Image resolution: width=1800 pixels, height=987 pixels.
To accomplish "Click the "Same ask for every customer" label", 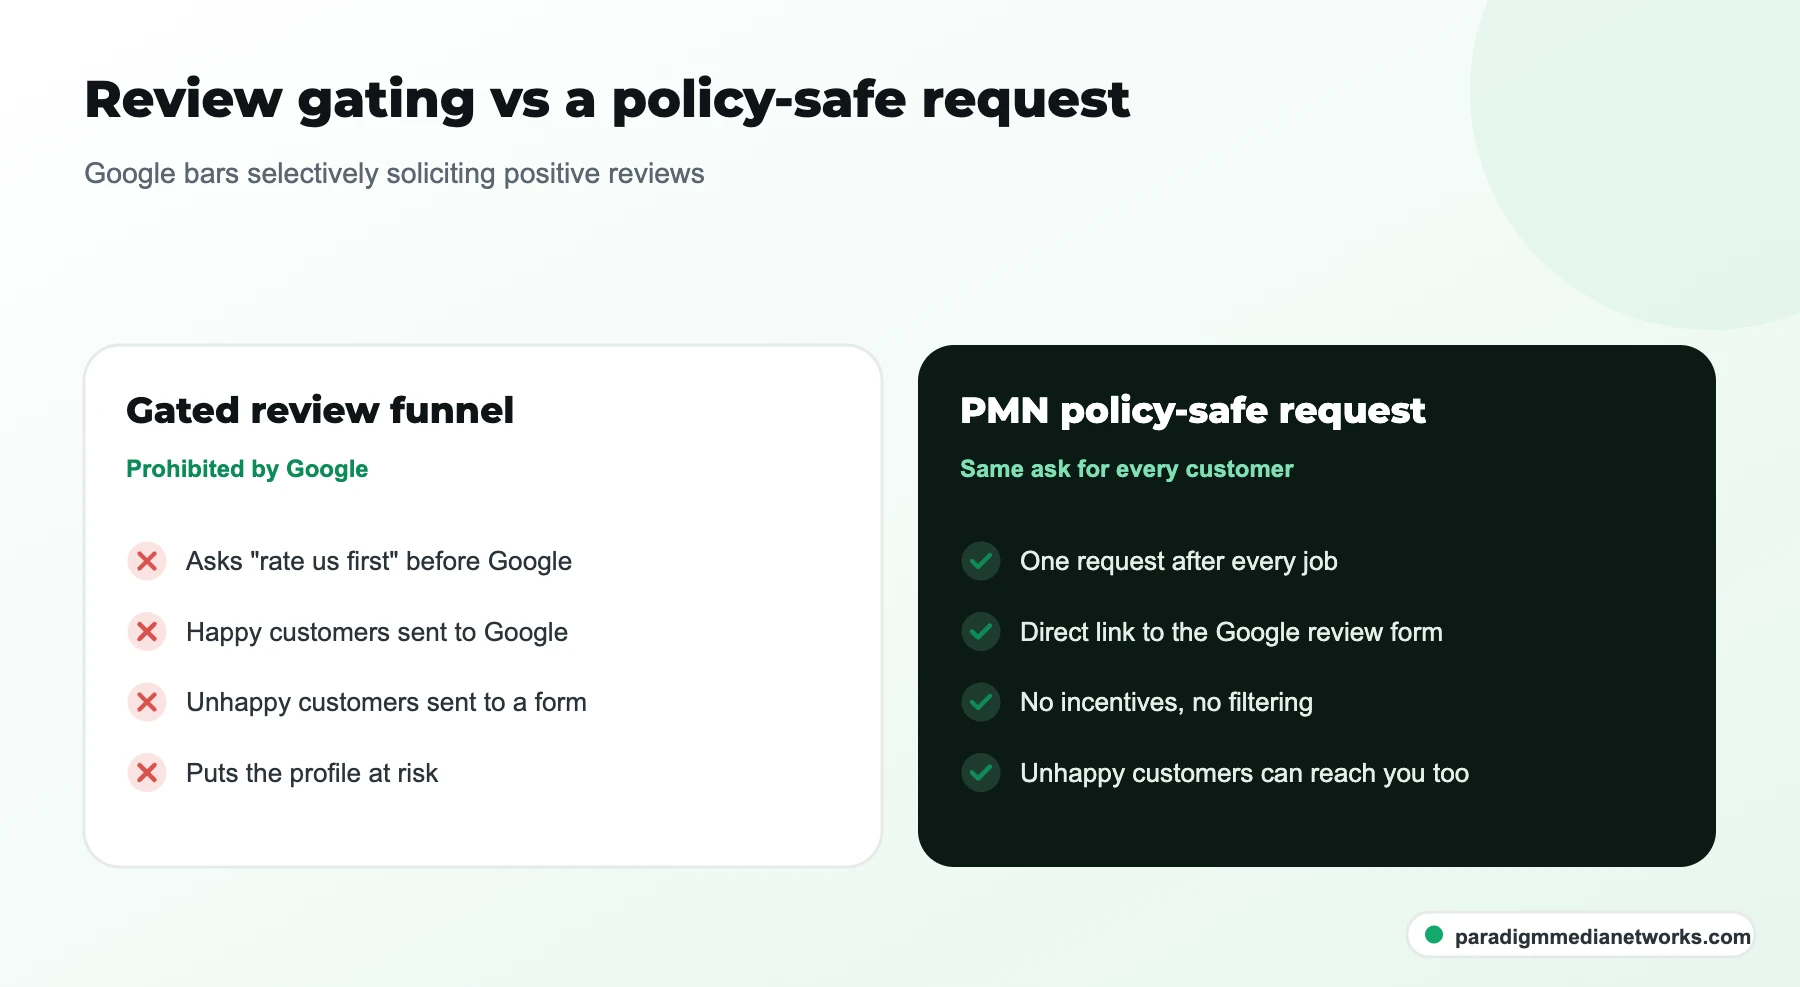I will 1127,469.
